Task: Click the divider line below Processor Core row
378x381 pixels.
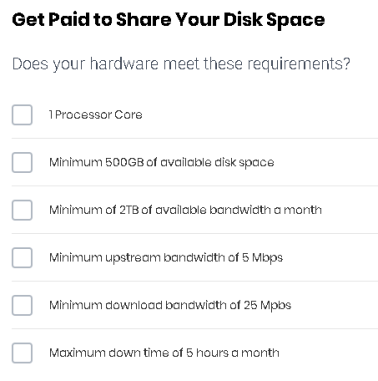Action: pyautogui.click(x=195, y=138)
